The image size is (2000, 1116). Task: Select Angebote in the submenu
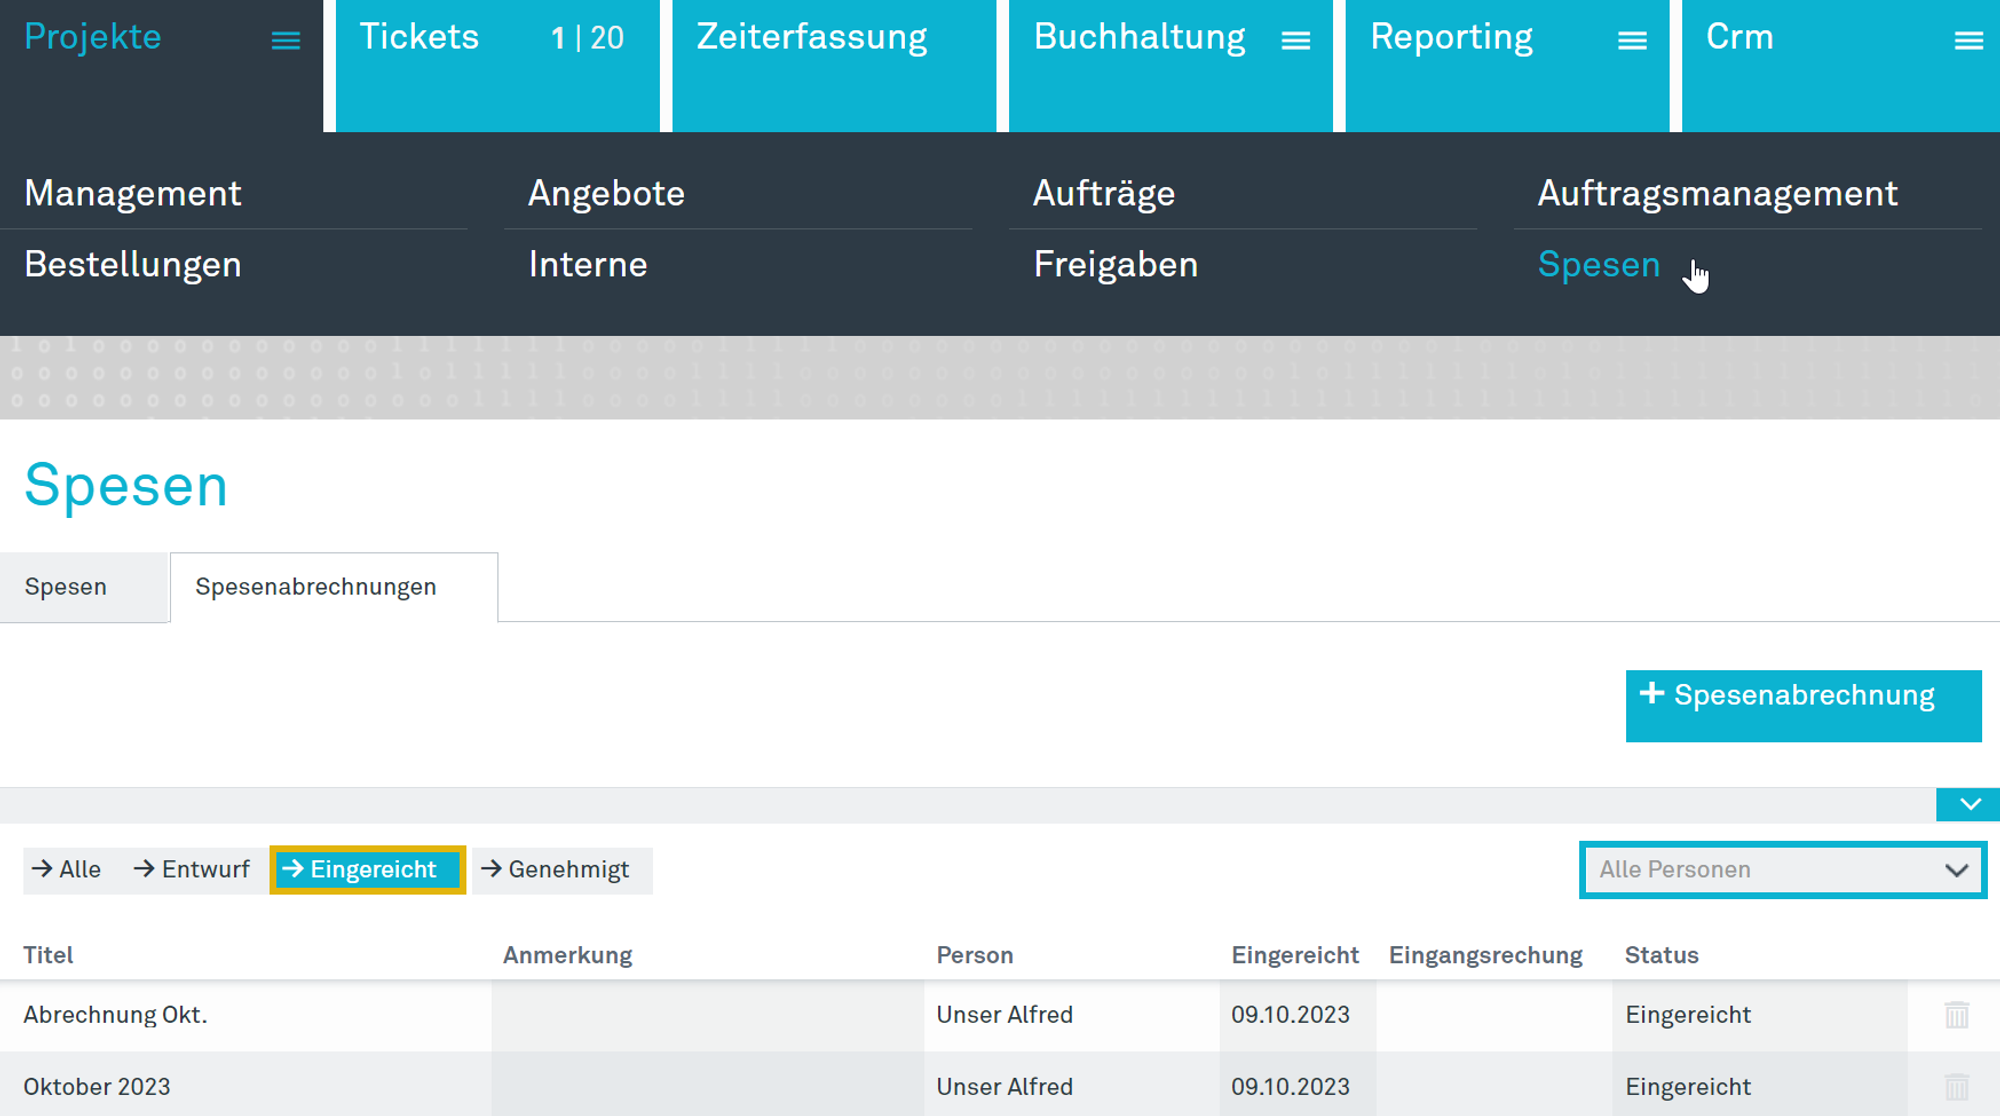(x=606, y=193)
